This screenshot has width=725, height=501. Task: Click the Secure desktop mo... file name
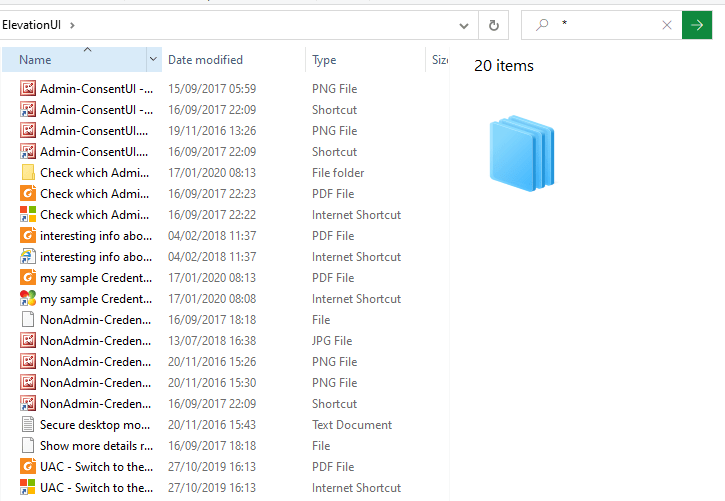click(95, 425)
